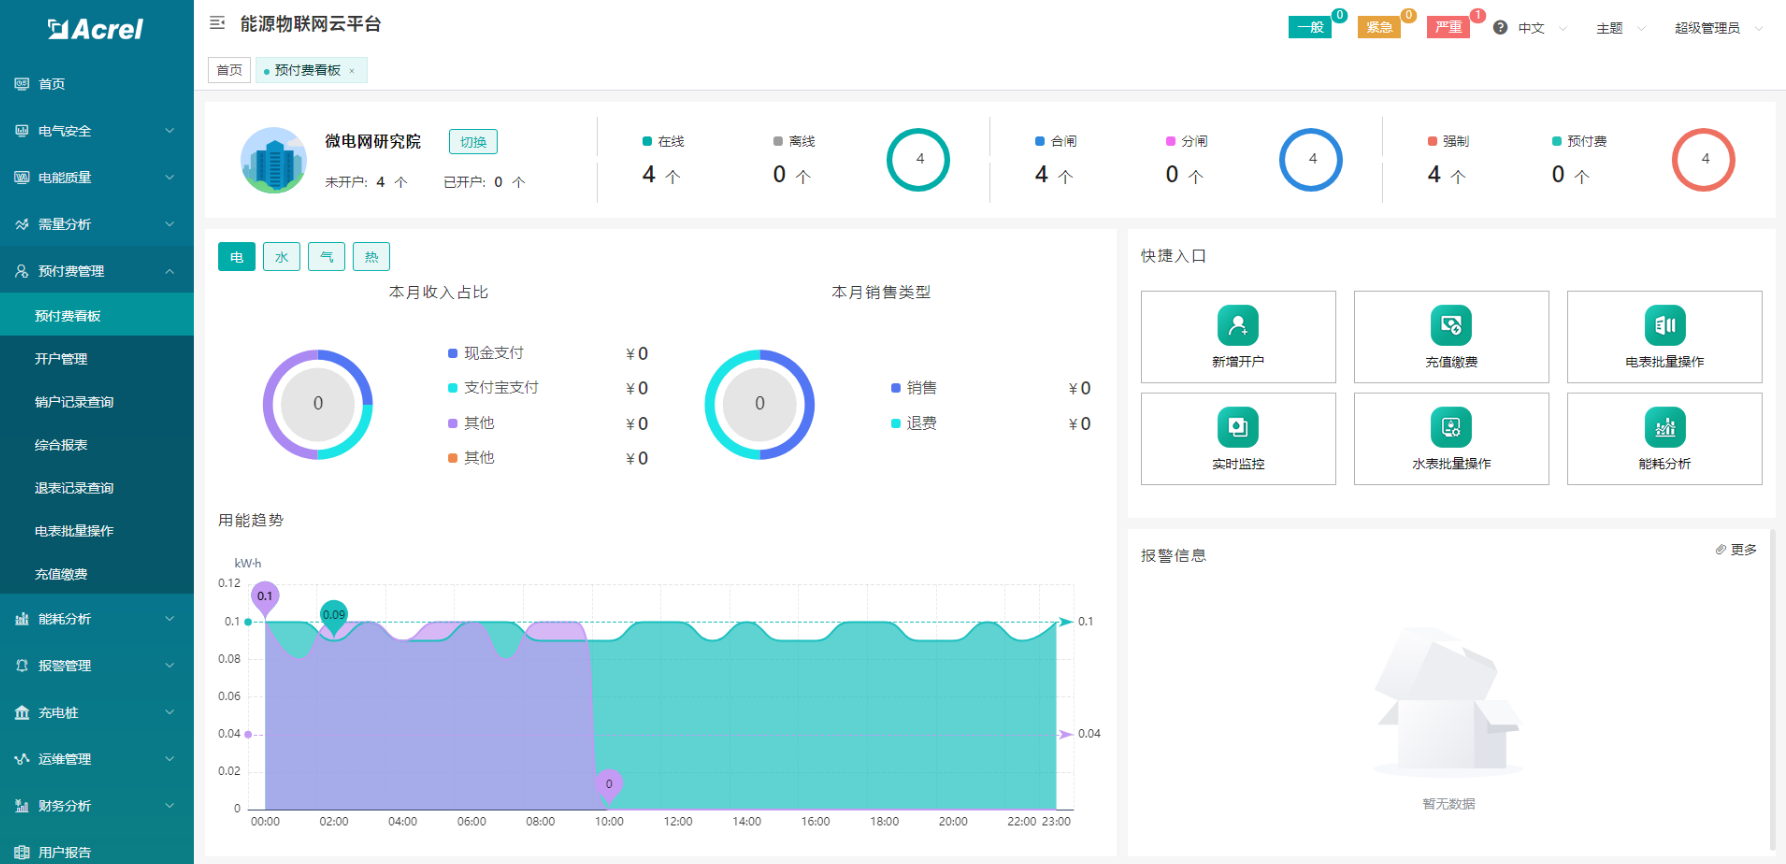Switch to the 水 energy type
1786x864 pixels.
click(282, 257)
